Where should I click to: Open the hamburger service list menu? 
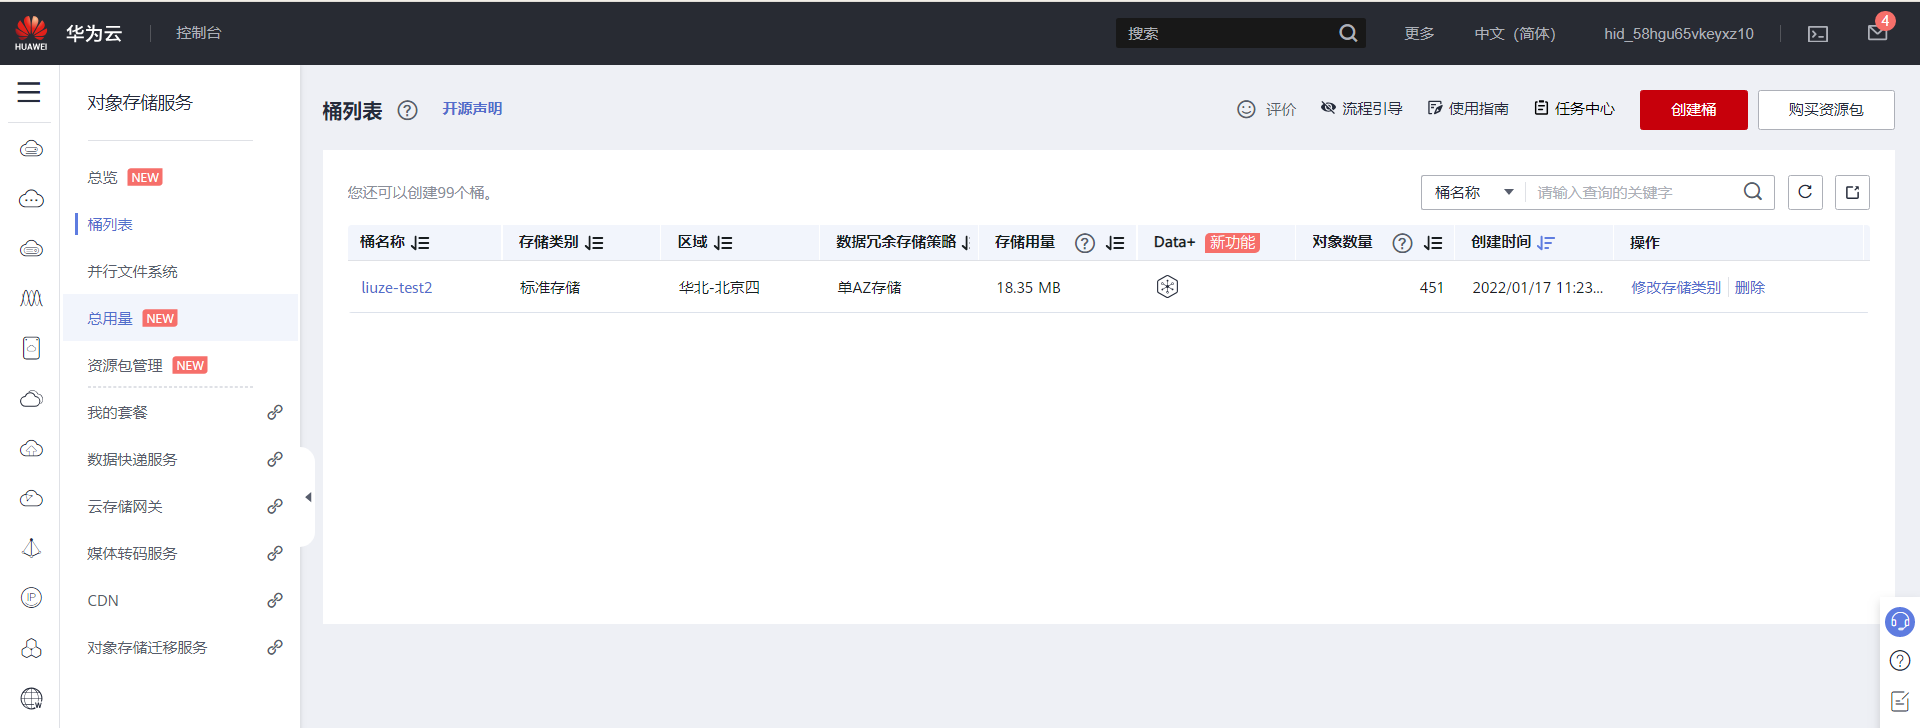point(29,92)
